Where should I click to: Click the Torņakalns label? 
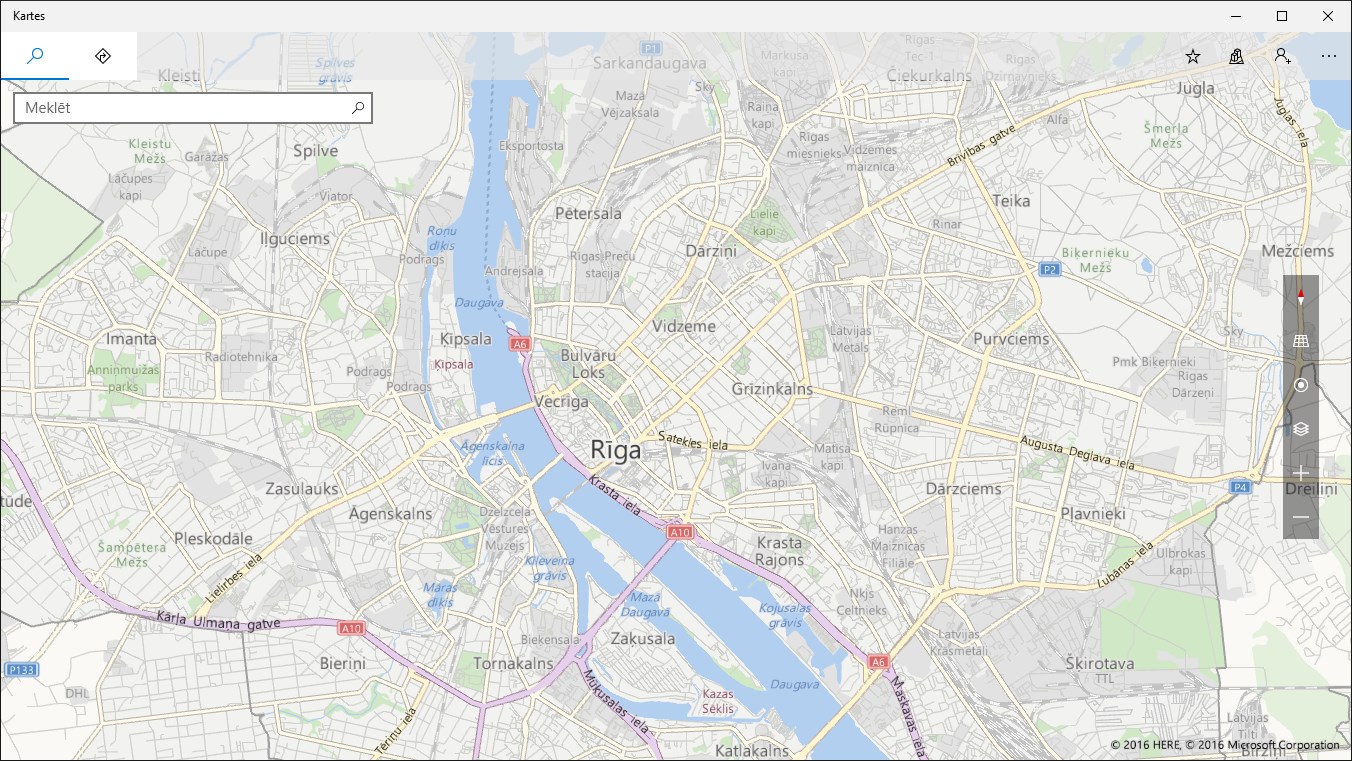(513, 664)
